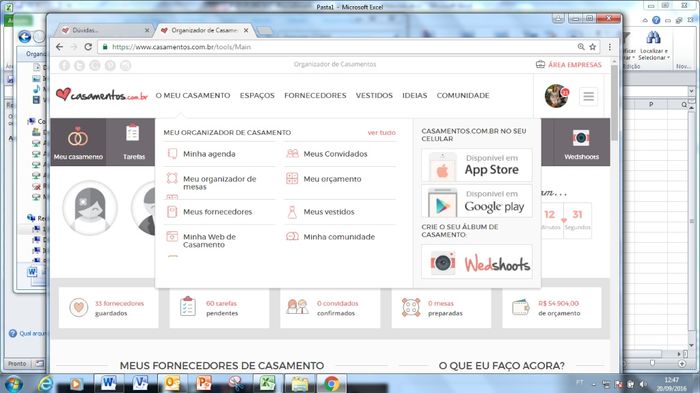This screenshot has width=700, height=393.
Task: Open Localizar e Selecionar in Excel
Action: 654,46
